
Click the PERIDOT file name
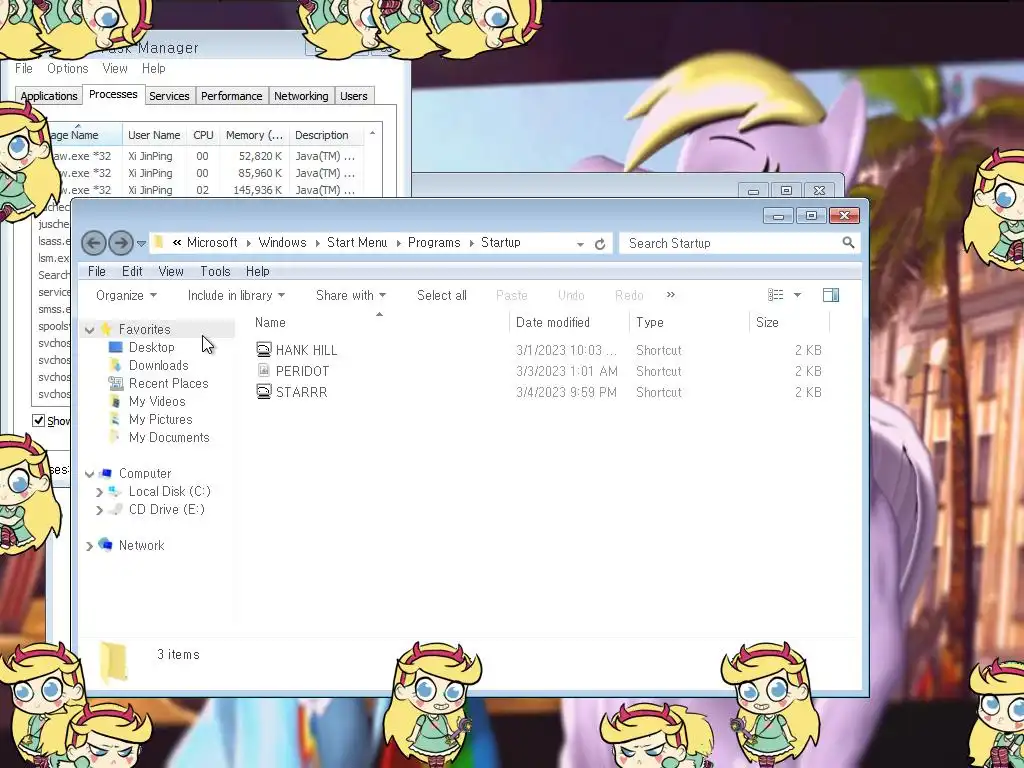tap(302, 371)
